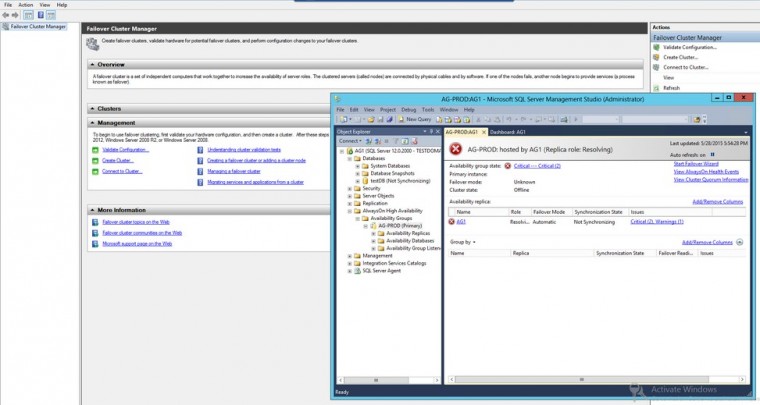Image resolution: width=760 pixels, height=405 pixels.
Task: Click the Refresh icon in Actions pane
Action: (656, 88)
